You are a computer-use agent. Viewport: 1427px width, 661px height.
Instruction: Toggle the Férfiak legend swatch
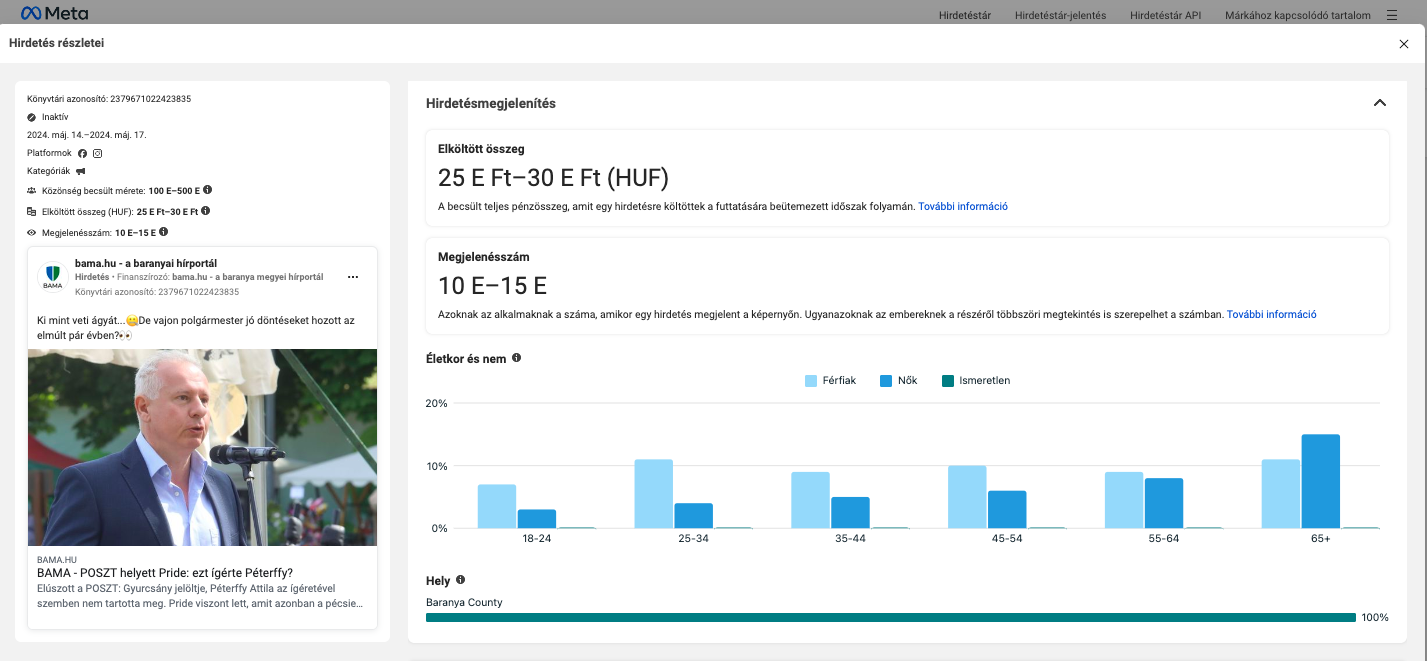click(811, 380)
